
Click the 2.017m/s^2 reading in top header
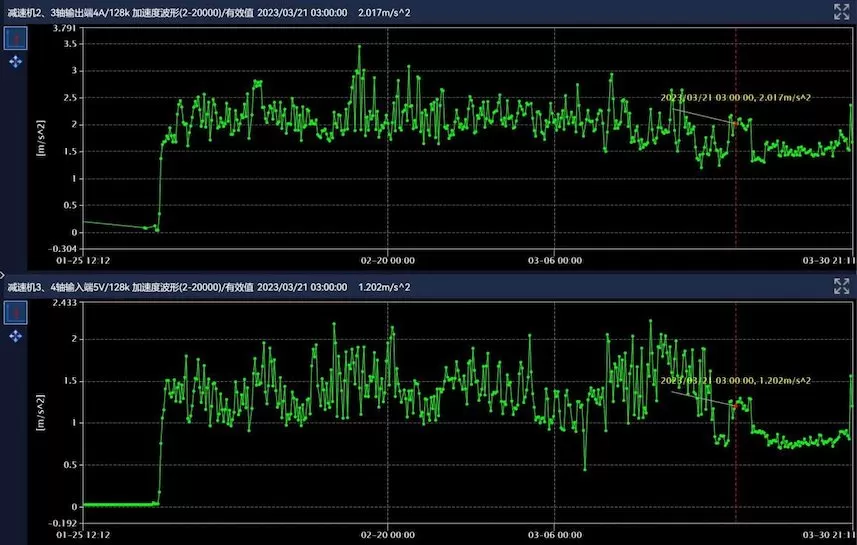click(x=383, y=12)
